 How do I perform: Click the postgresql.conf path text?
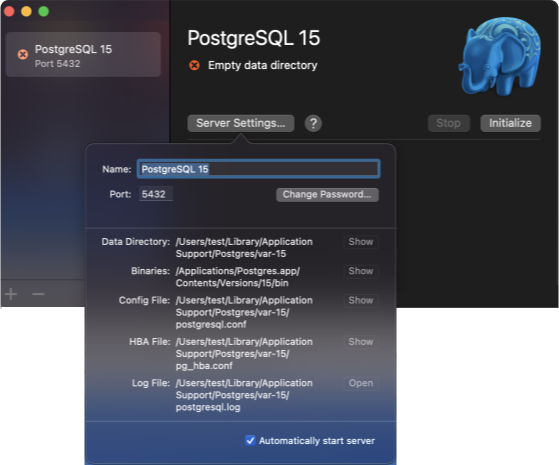[x=244, y=312]
